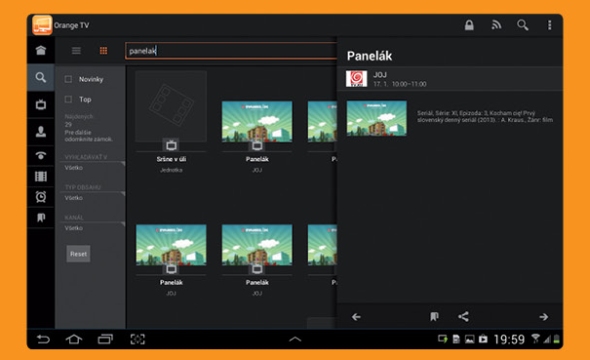The width and height of the screenshot is (590, 360).
Task: Select the search icon in sidebar
Action: click(x=41, y=77)
